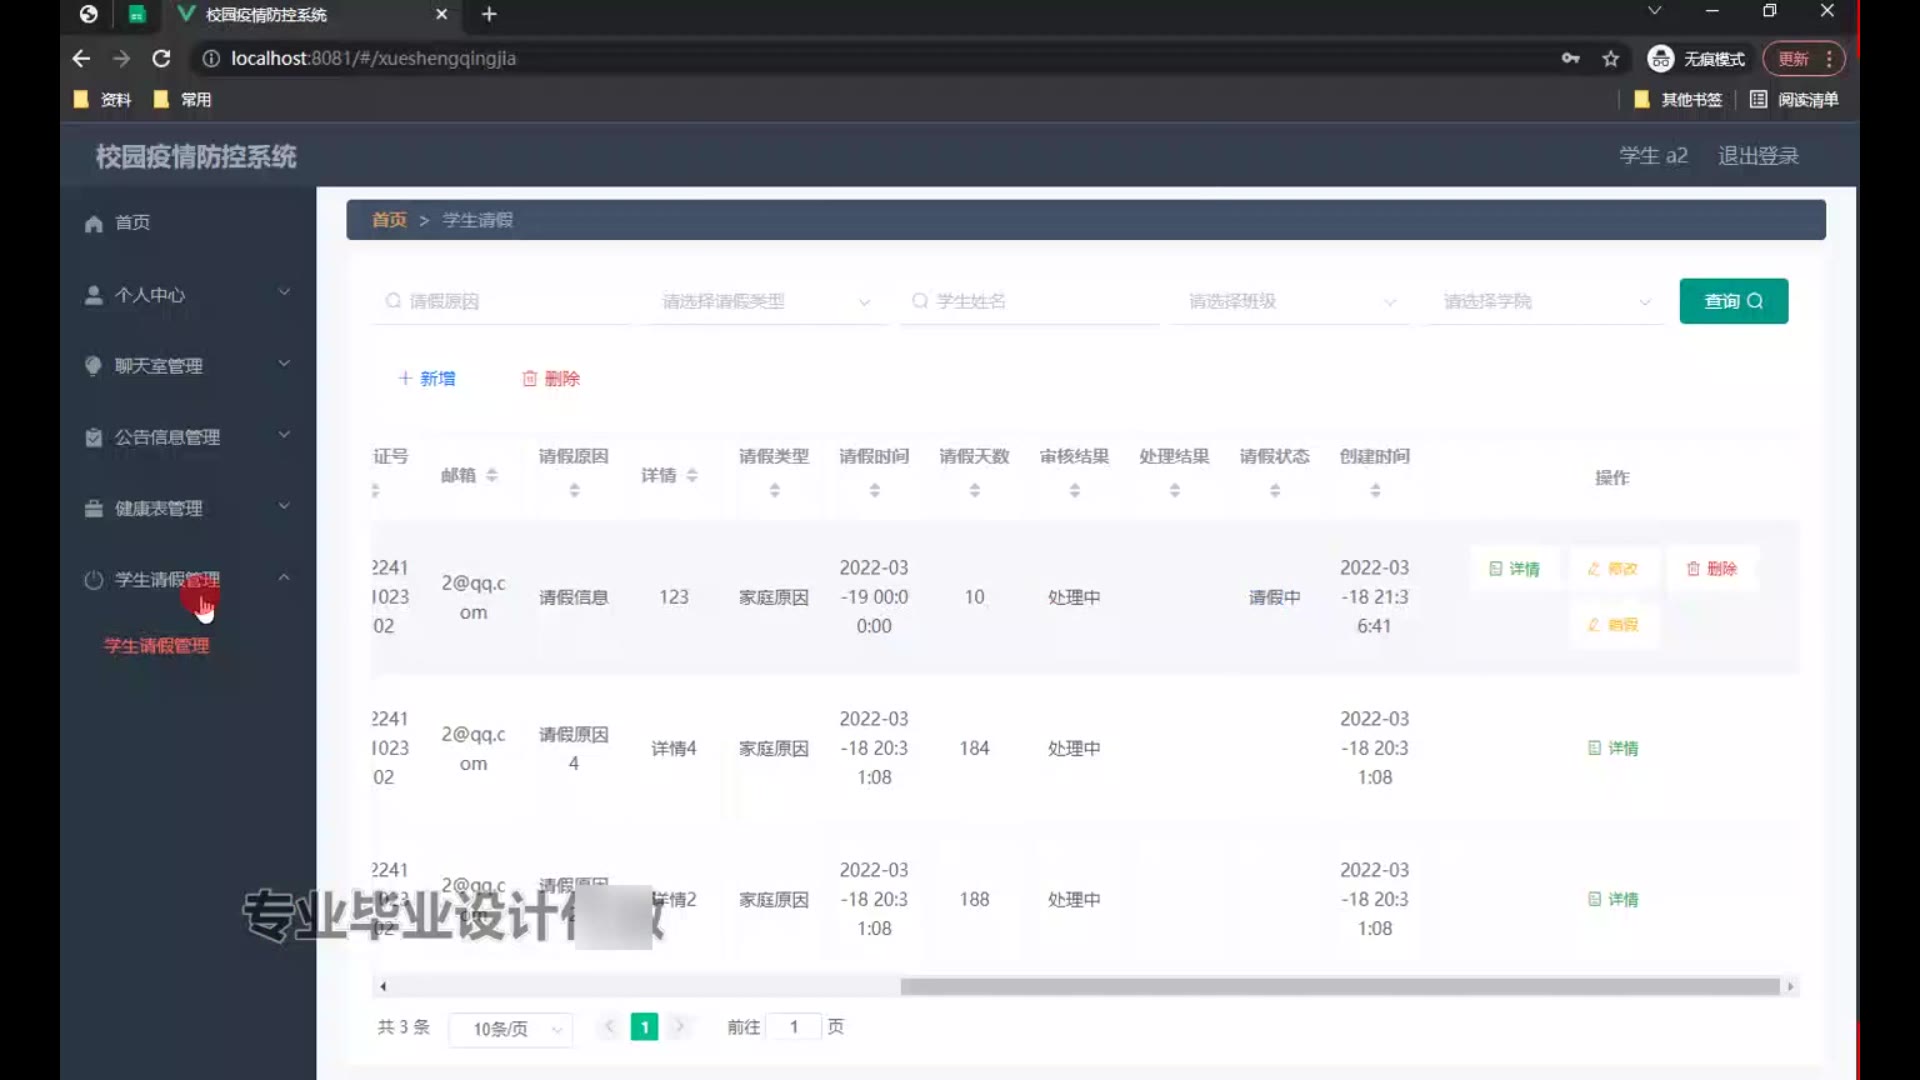1920x1080 pixels.
Task: Click red 删除 for the 请假信息 row
Action: pos(1712,569)
